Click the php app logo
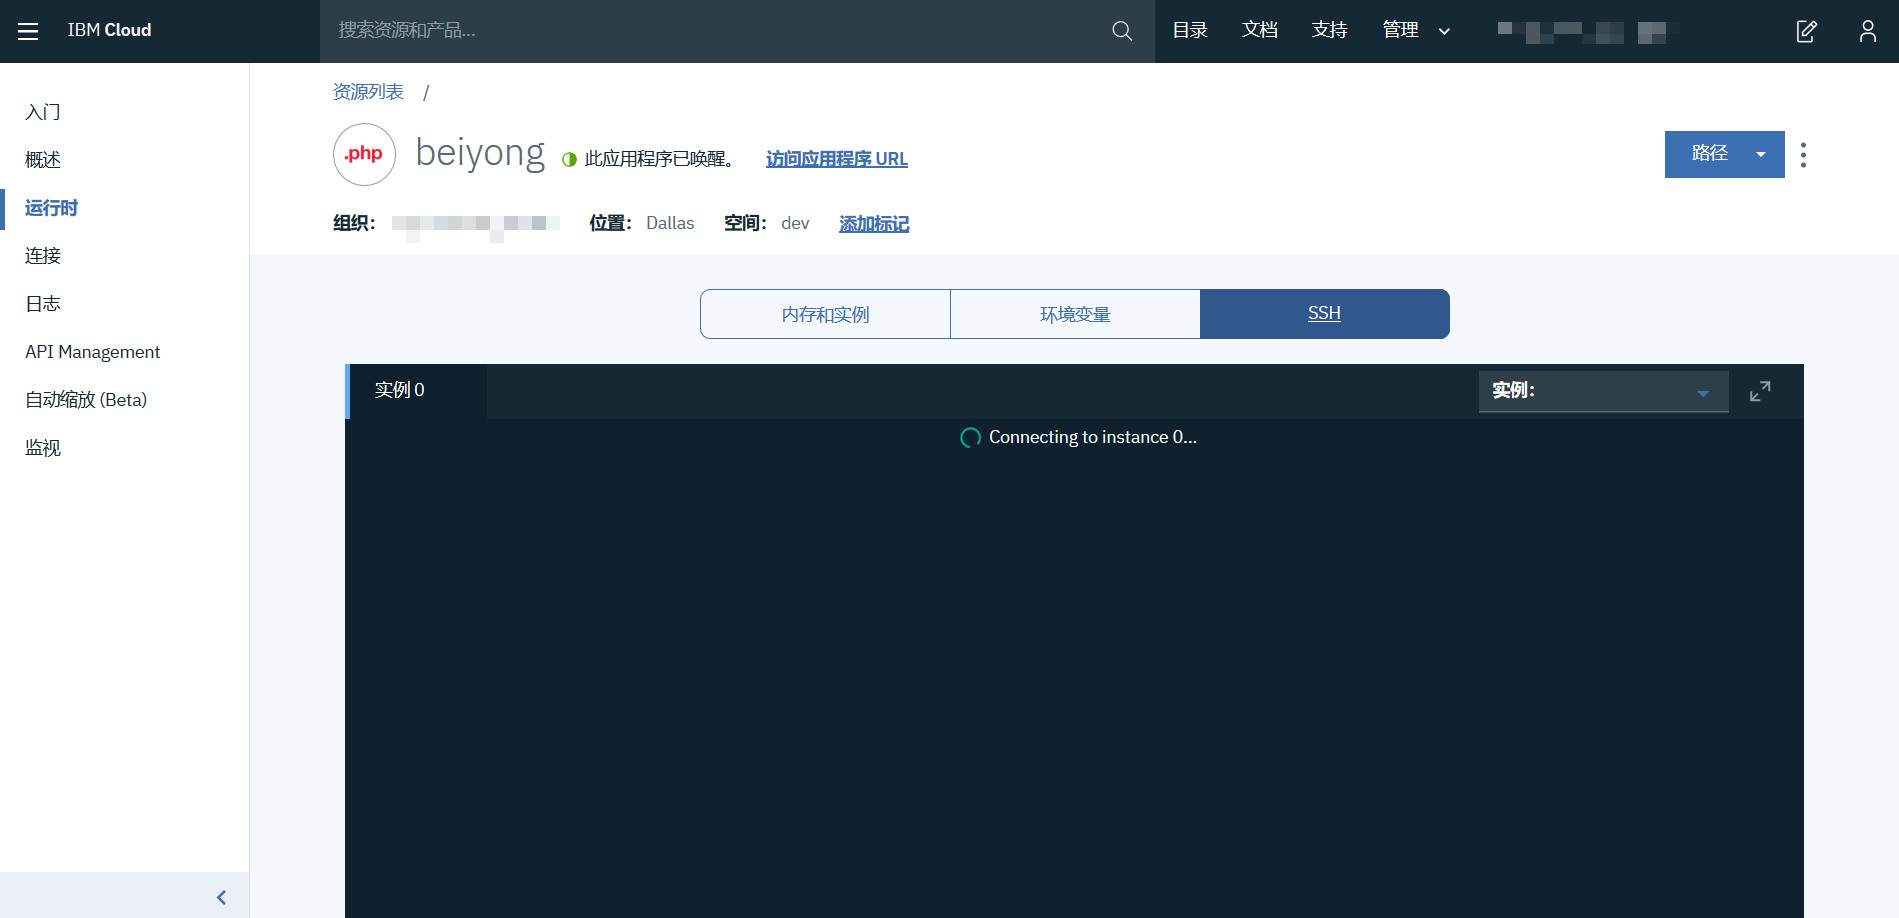1899x918 pixels. coord(364,154)
